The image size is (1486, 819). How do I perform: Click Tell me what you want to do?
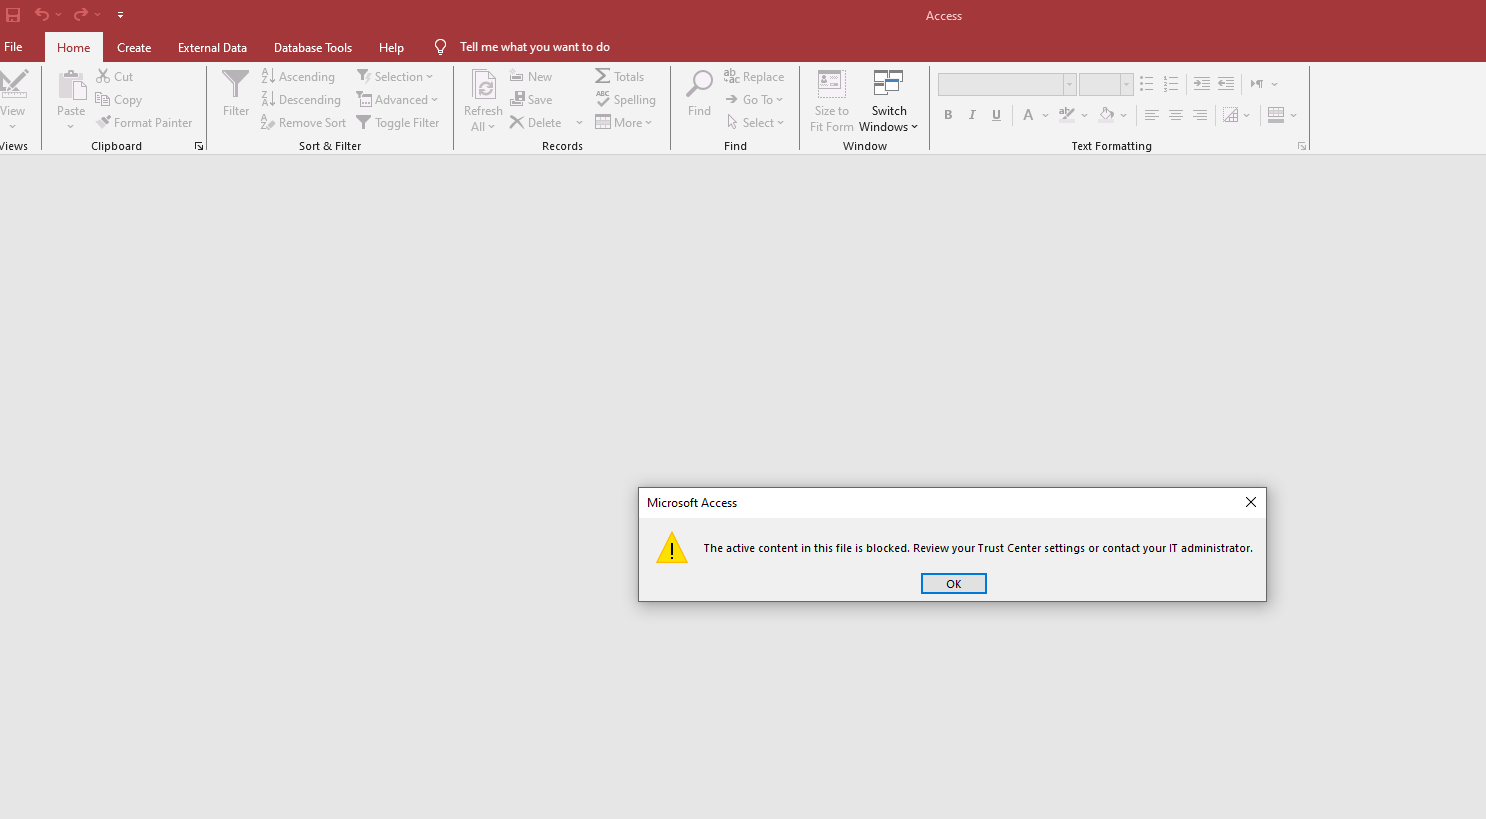534,47
